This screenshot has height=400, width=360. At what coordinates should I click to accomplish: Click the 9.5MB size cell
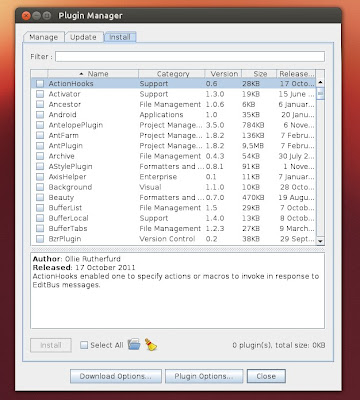(253, 146)
